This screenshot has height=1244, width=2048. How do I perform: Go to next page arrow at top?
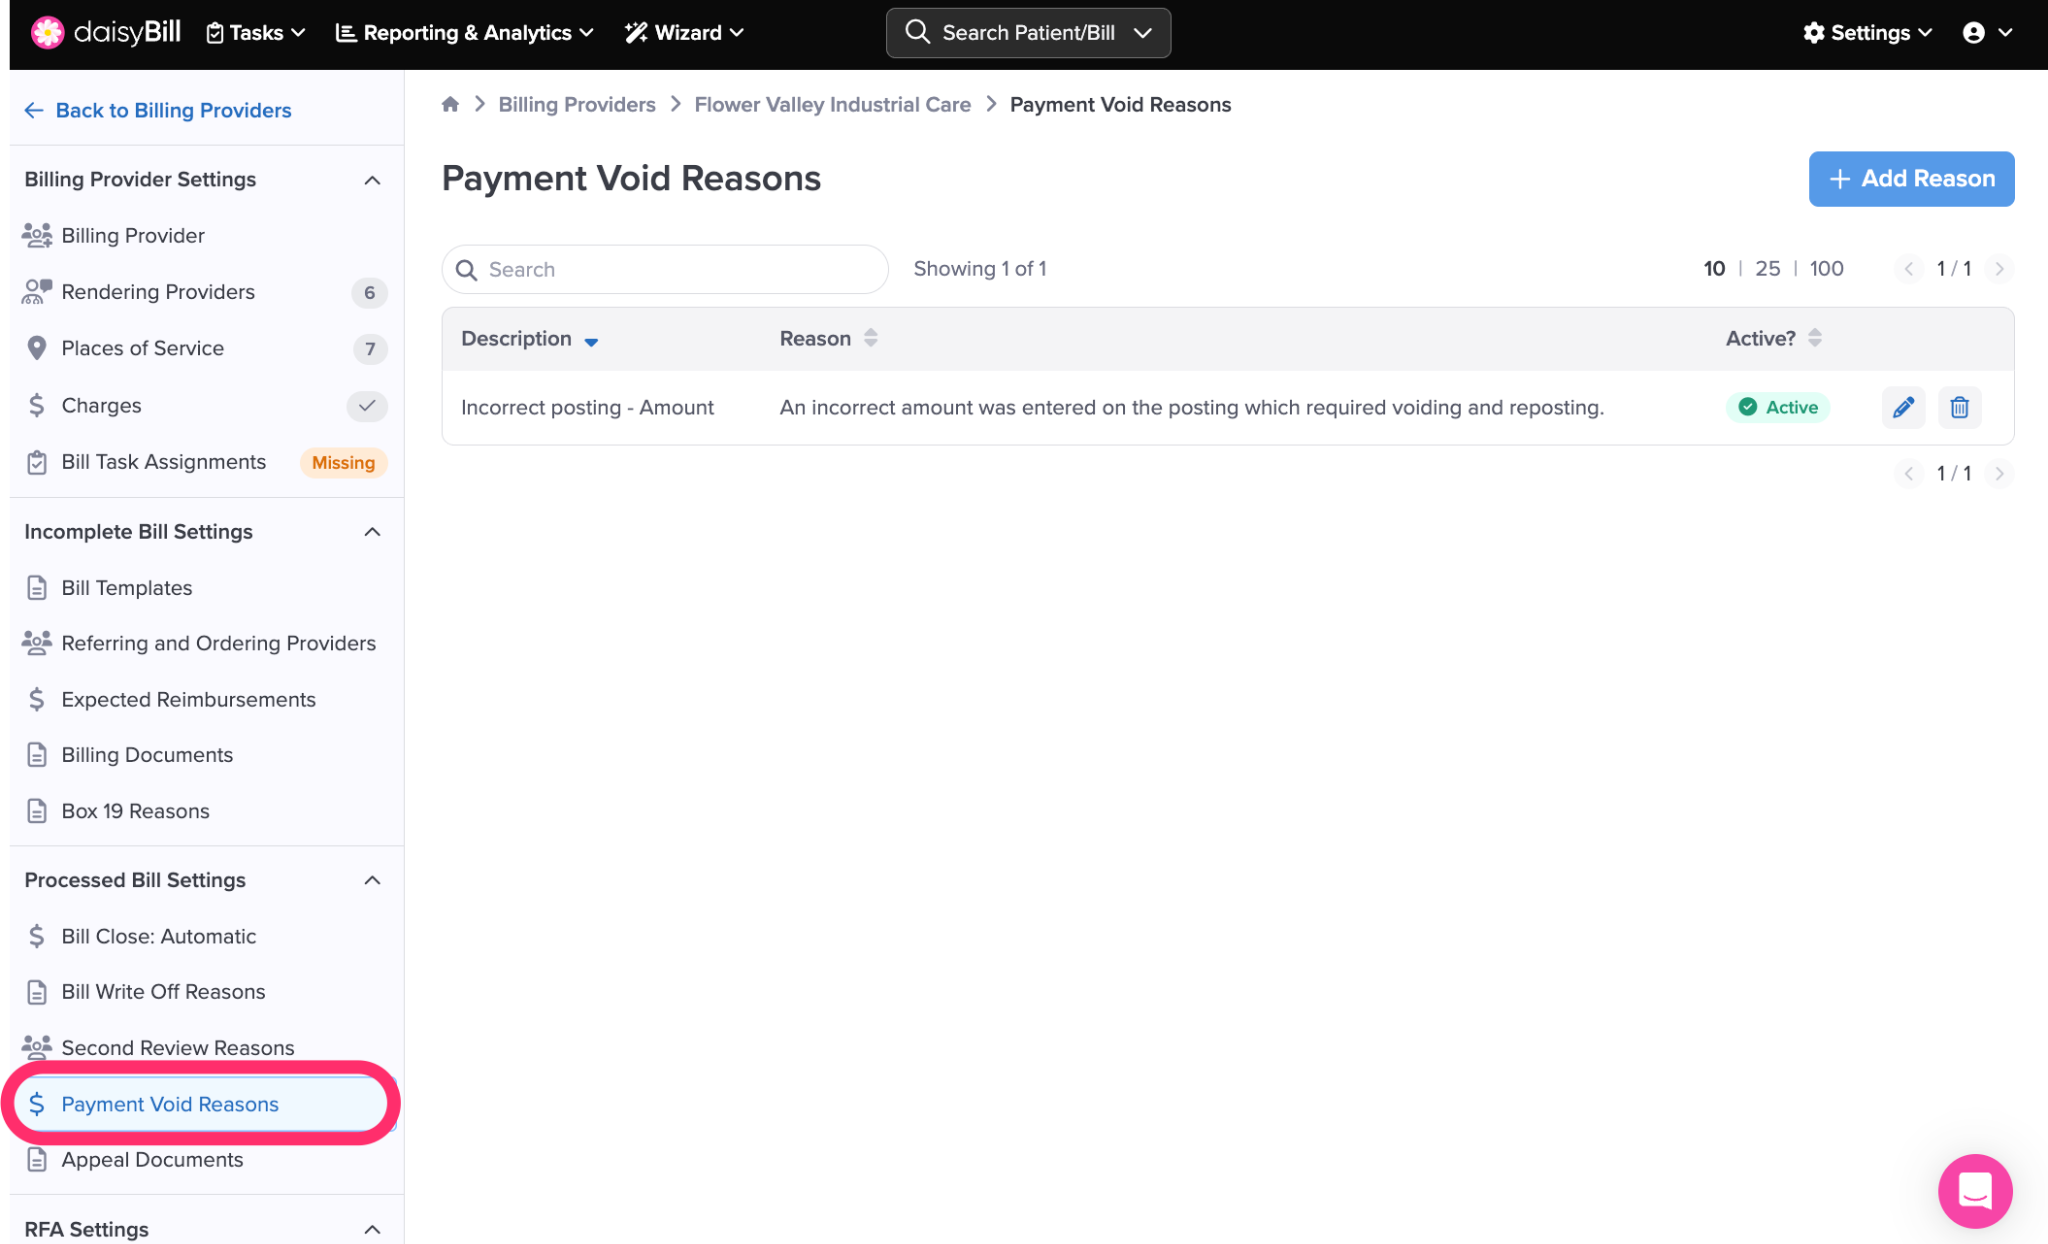coord(1999,268)
